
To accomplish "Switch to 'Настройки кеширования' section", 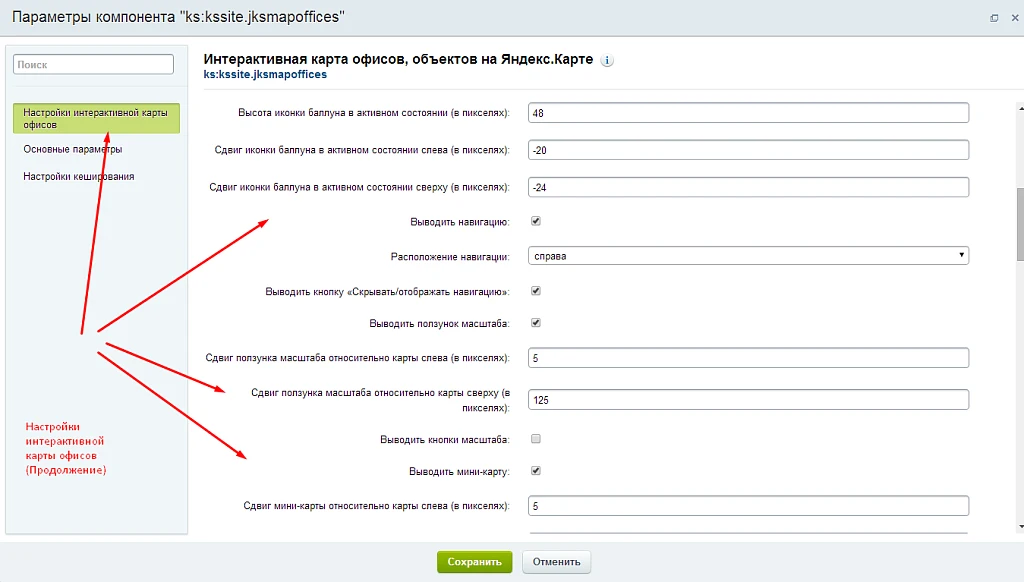I will click(78, 176).
